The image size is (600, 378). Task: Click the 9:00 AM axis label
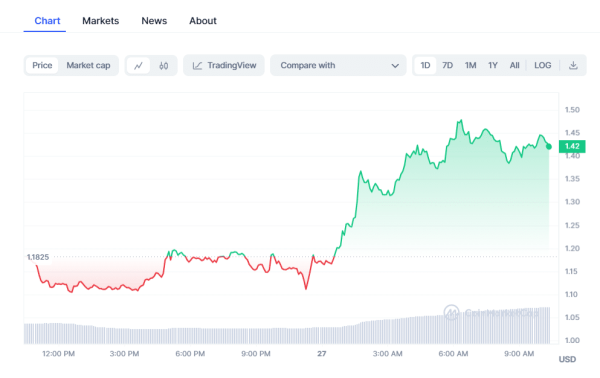point(519,354)
